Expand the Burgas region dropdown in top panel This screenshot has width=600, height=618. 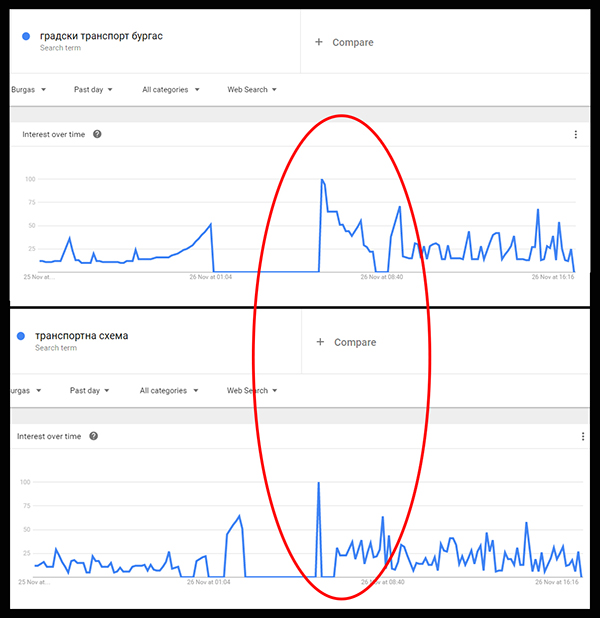tap(28, 89)
